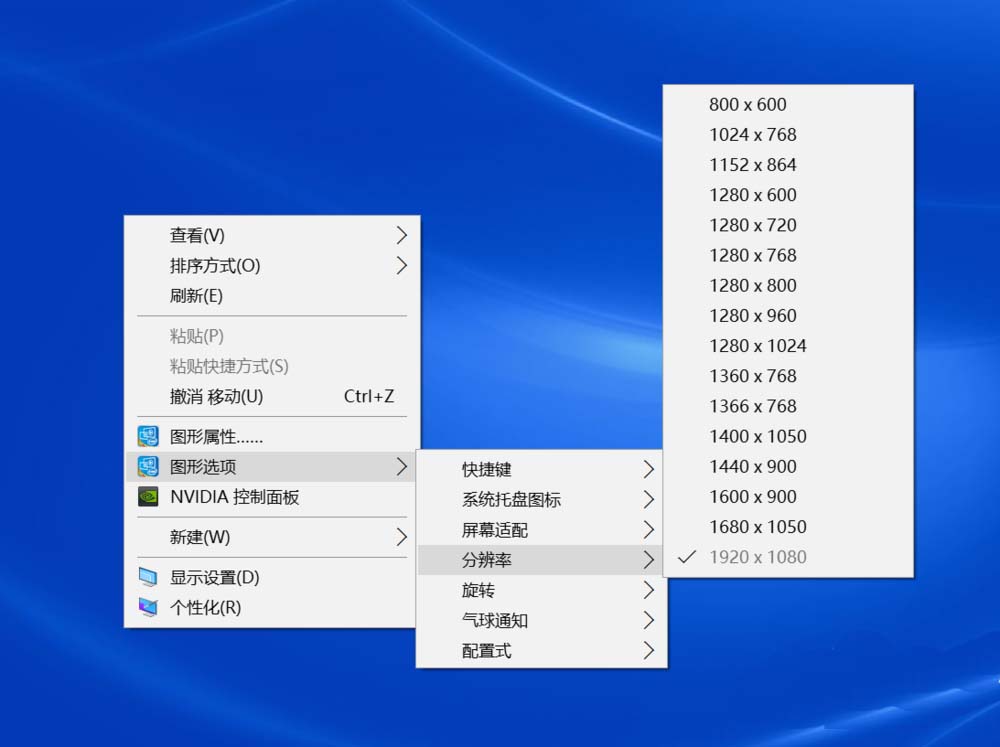Open the 系统托盘图标 submenu
Viewport: 1000px width, 747px height.
tap(511, 500)
